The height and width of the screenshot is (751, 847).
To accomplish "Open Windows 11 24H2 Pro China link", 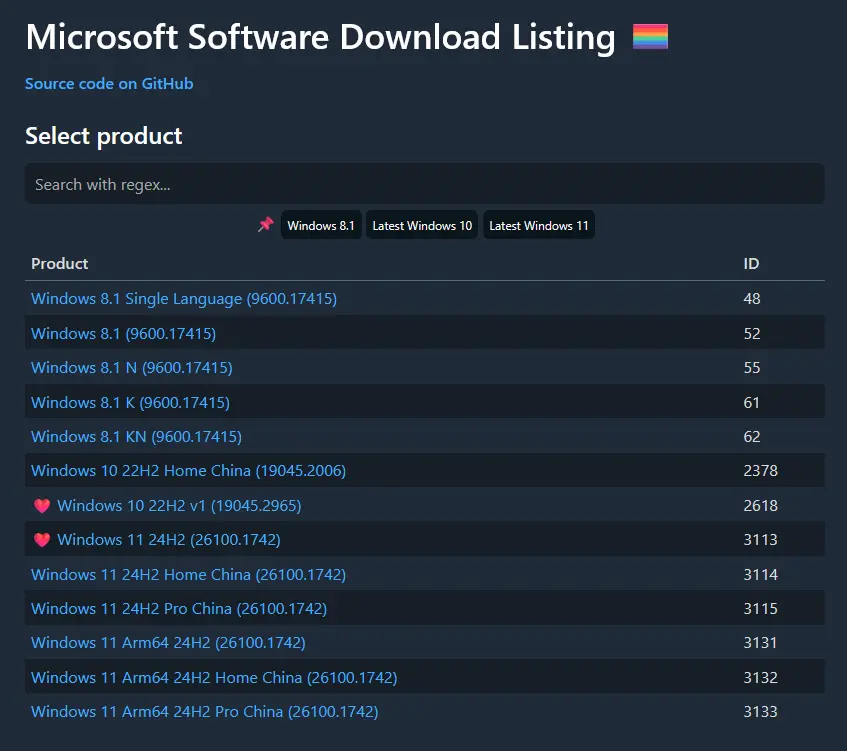I will coord(179,609).
